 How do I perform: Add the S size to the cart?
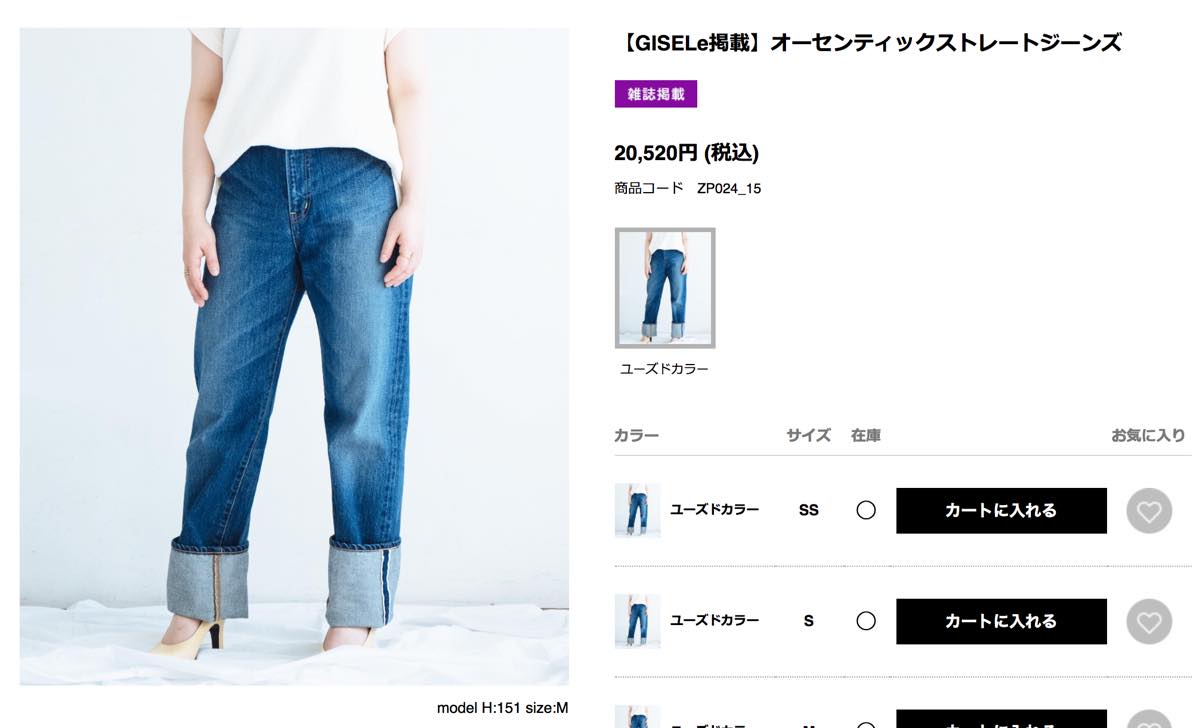click(x=1001, y=621)
